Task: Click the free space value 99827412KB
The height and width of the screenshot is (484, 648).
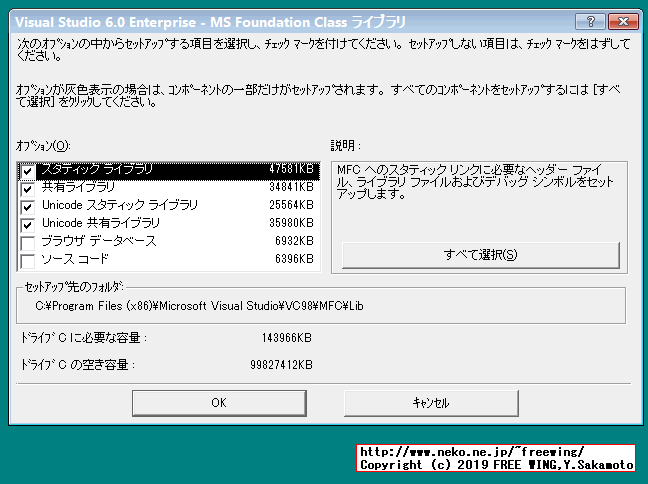Action: tap(282, 365)
